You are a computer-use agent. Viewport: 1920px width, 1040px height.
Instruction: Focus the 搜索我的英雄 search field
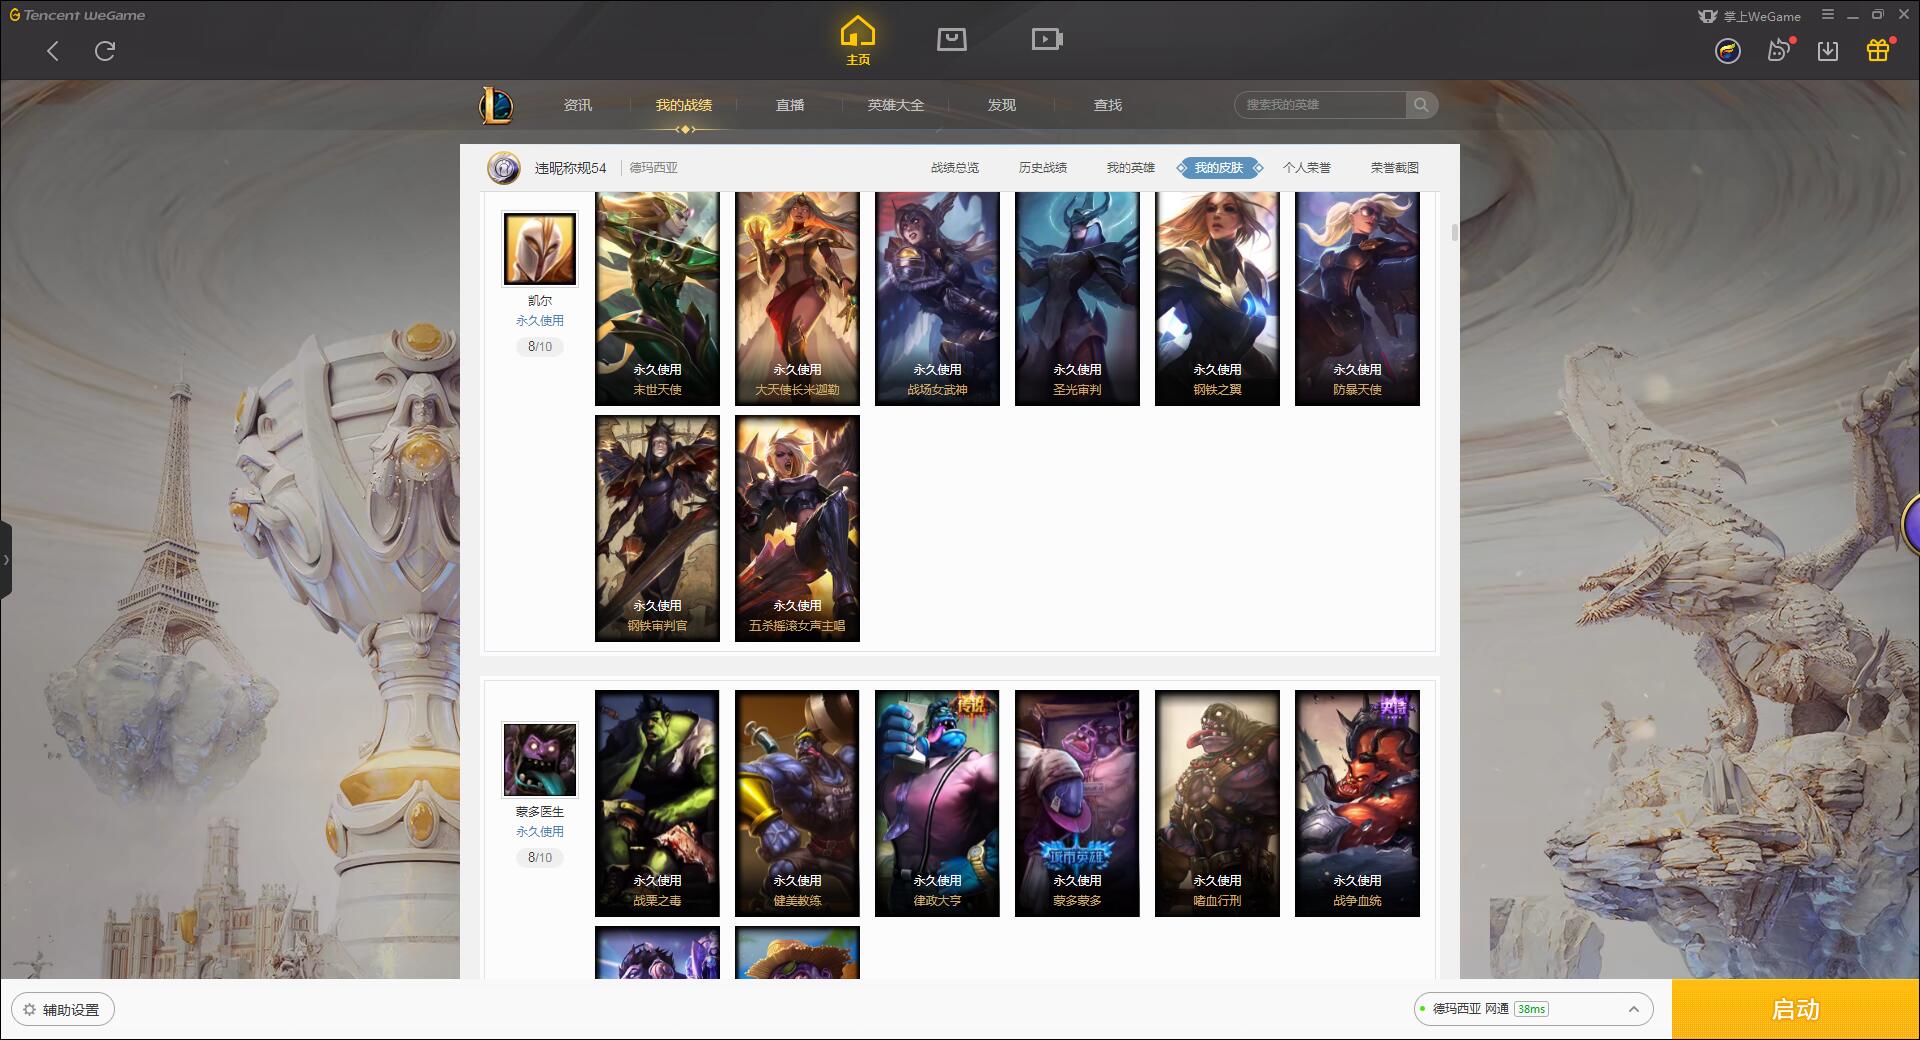coord(1321,105)
